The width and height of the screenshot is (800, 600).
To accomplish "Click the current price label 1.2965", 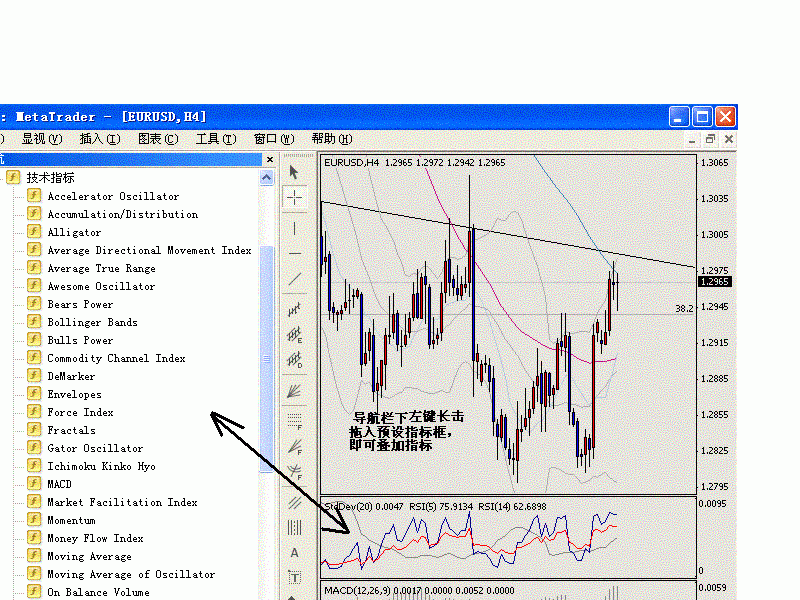I will [714, 282].
